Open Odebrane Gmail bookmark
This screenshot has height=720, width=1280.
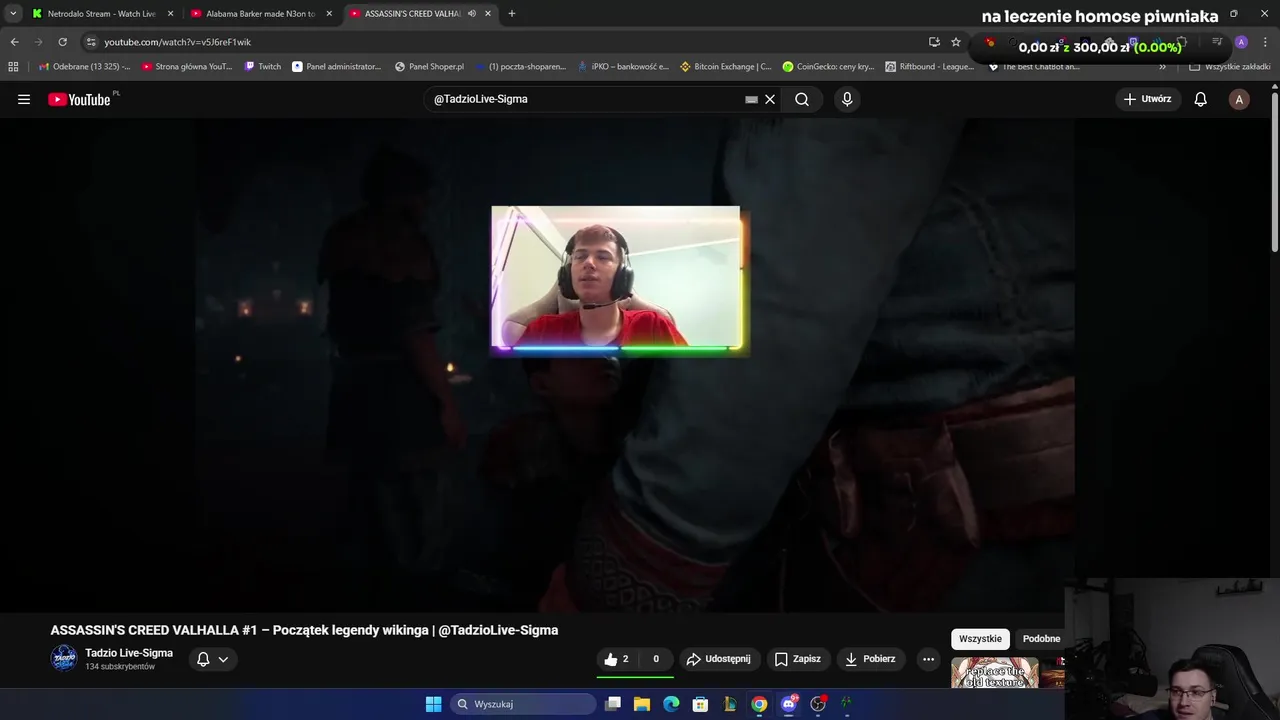84,67
